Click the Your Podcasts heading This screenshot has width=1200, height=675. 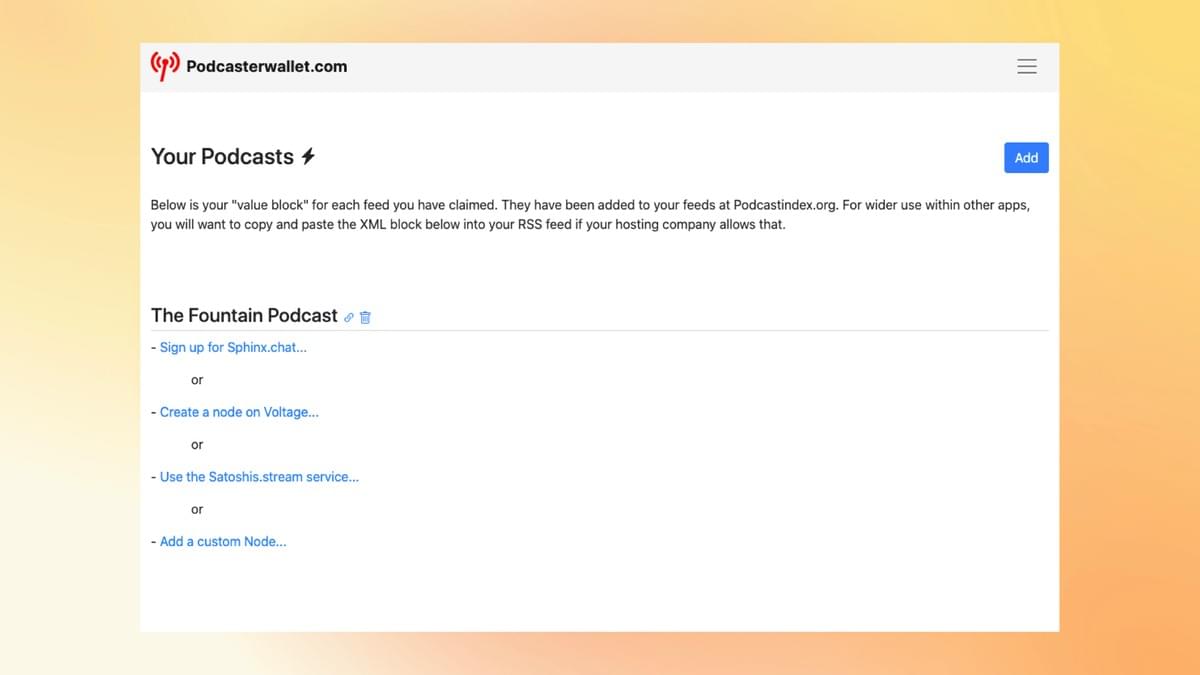(222, 157)
